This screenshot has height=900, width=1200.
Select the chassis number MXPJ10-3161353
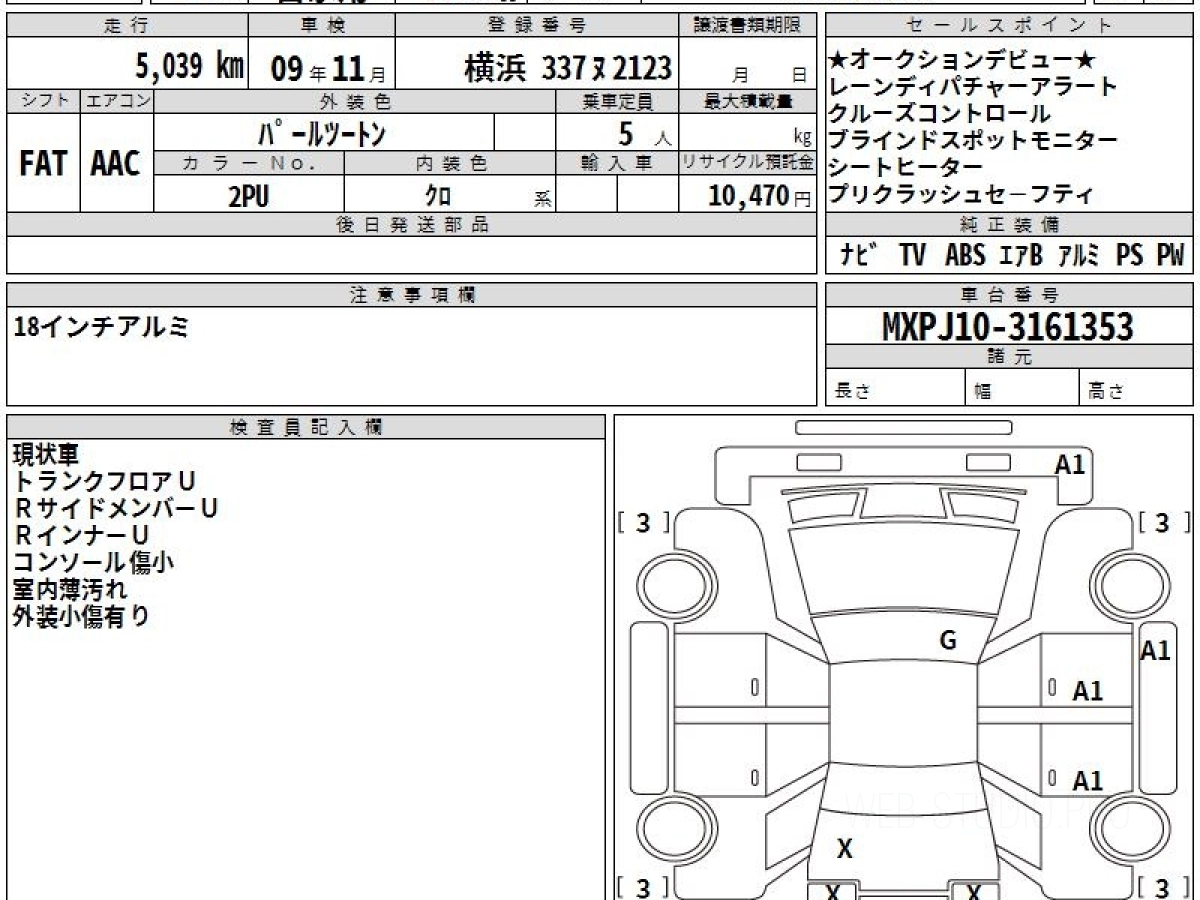click(1008, 327)
